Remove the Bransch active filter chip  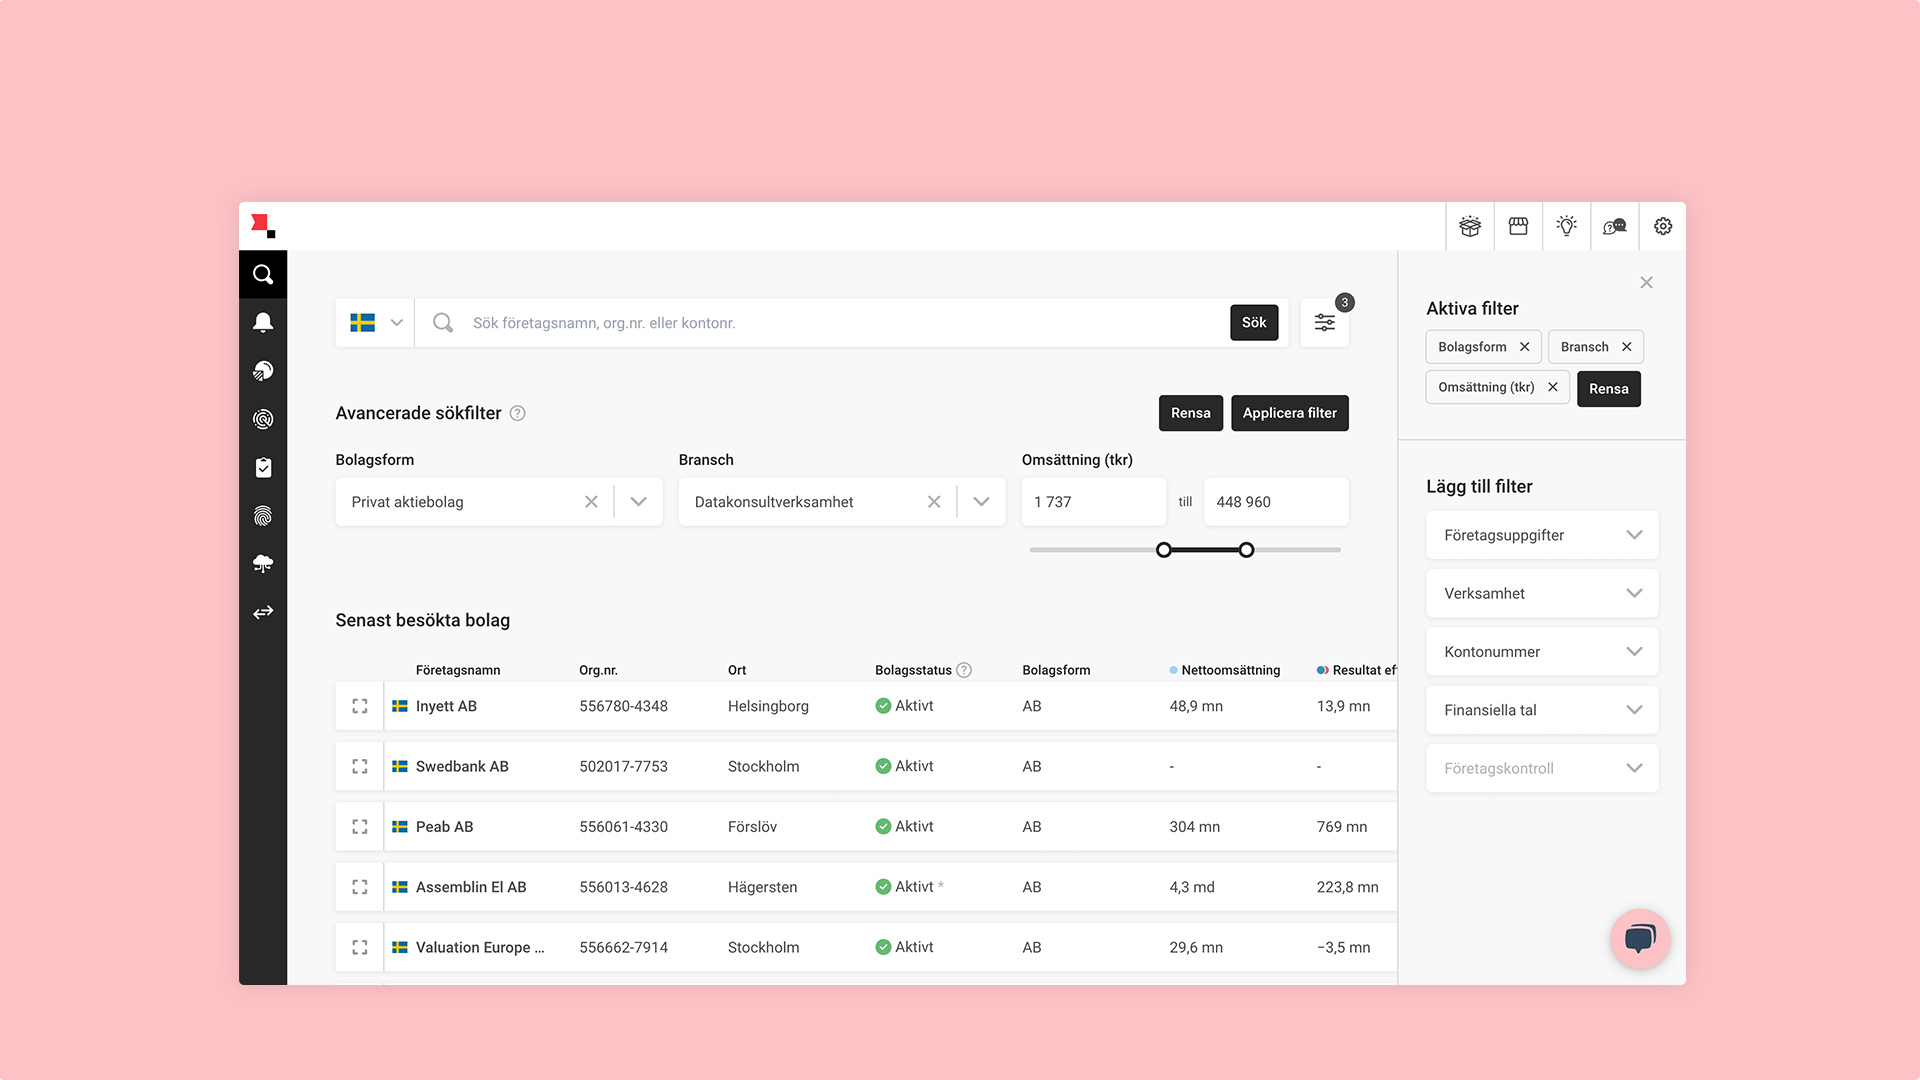(x=1626, y=347)
